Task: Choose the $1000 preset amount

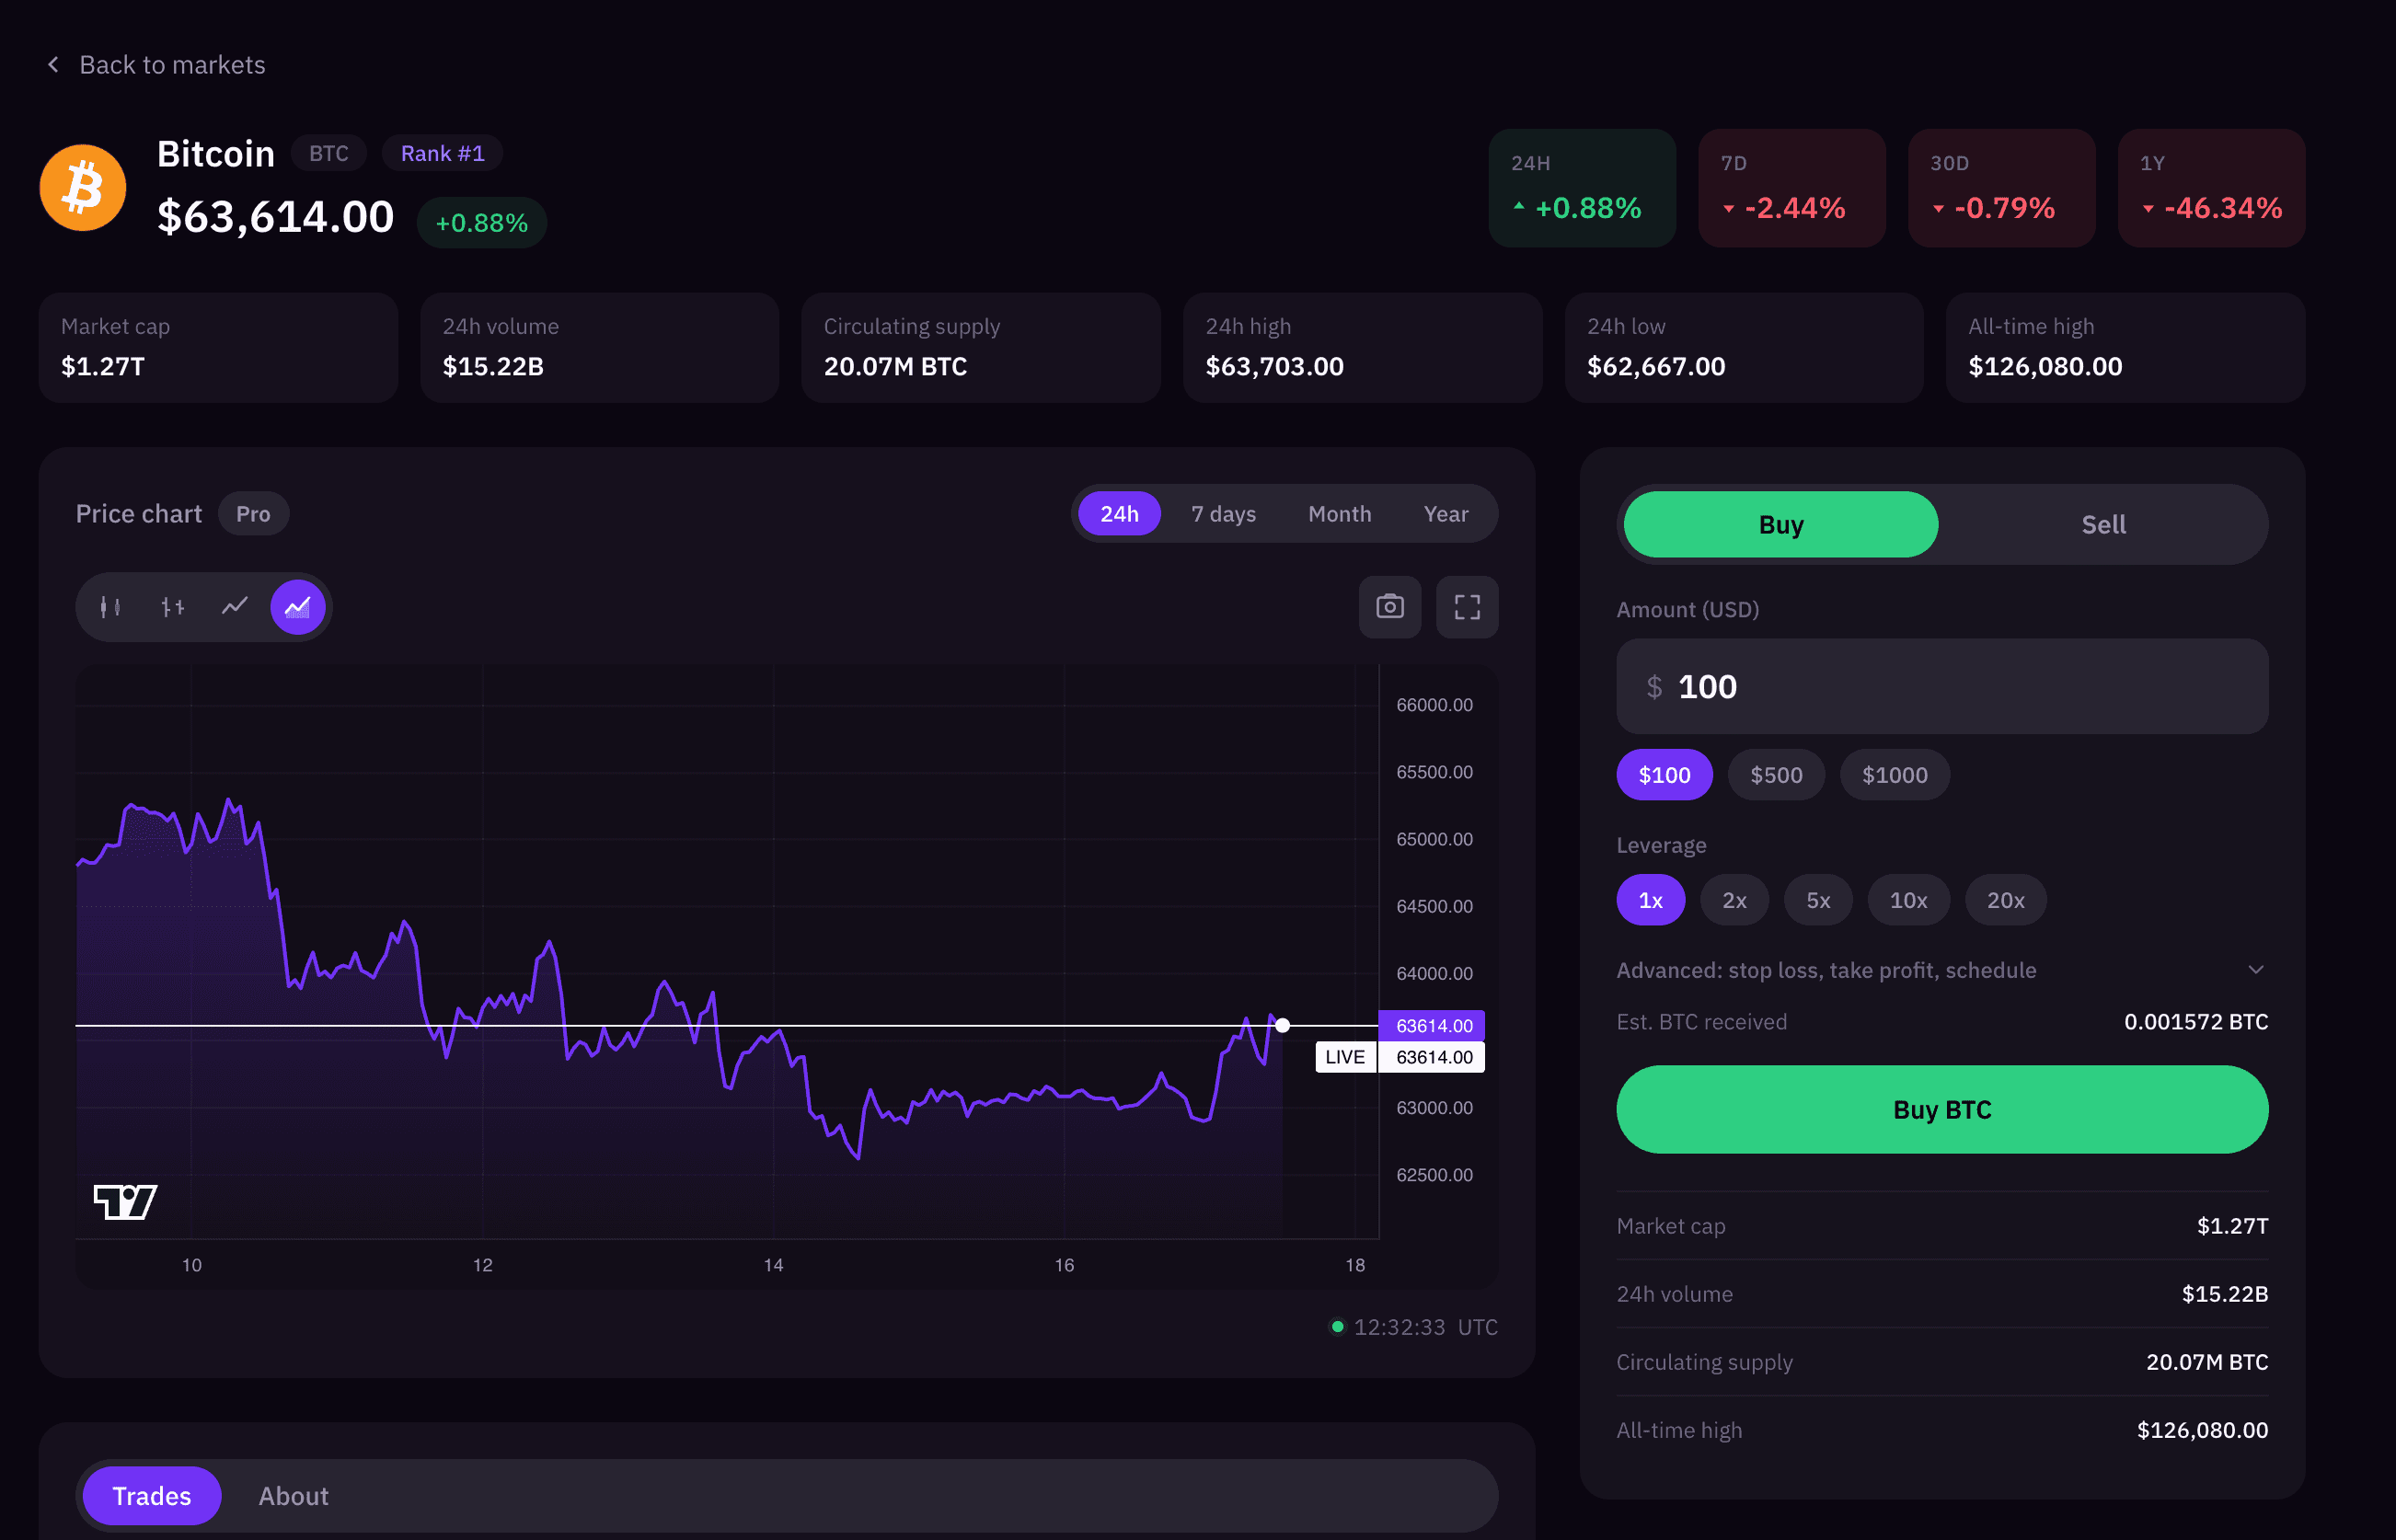Action: (x=1894, y=774)
